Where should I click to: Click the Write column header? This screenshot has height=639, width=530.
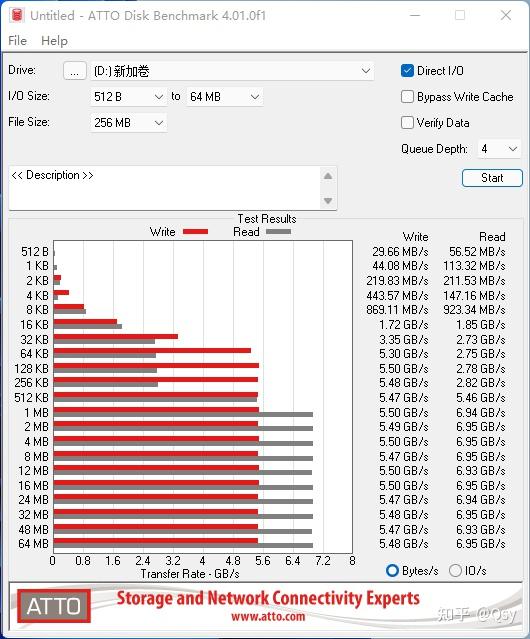pyautogui.click(x=416, y=237)
